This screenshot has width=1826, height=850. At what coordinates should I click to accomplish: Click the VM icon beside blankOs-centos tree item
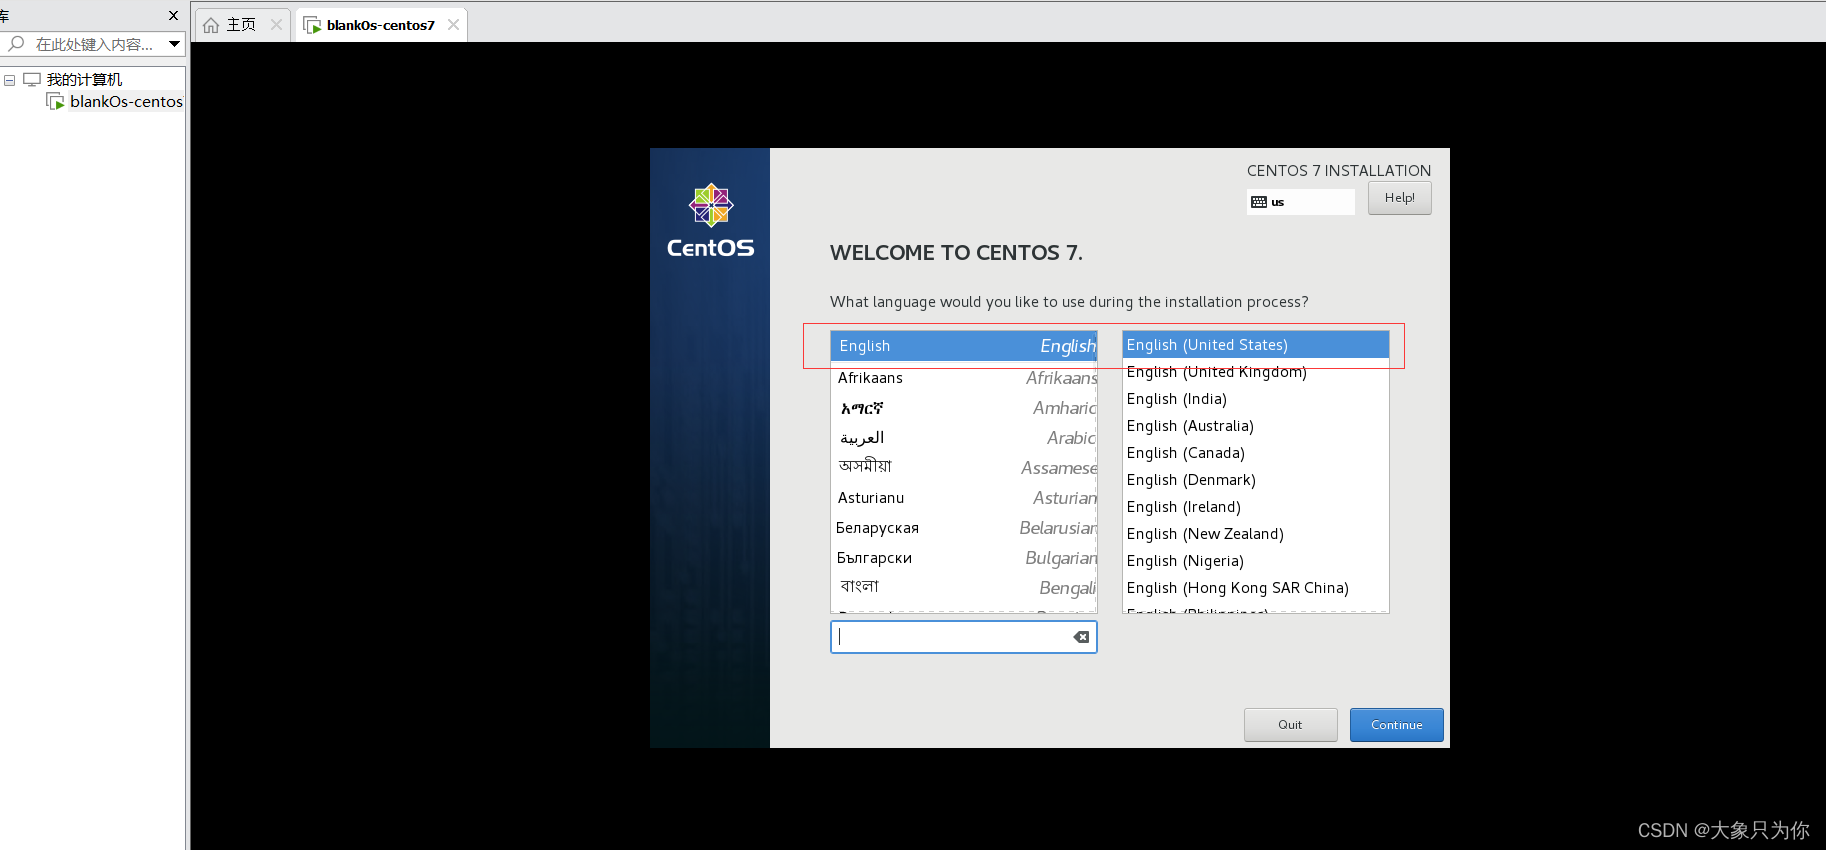point(56,101)
